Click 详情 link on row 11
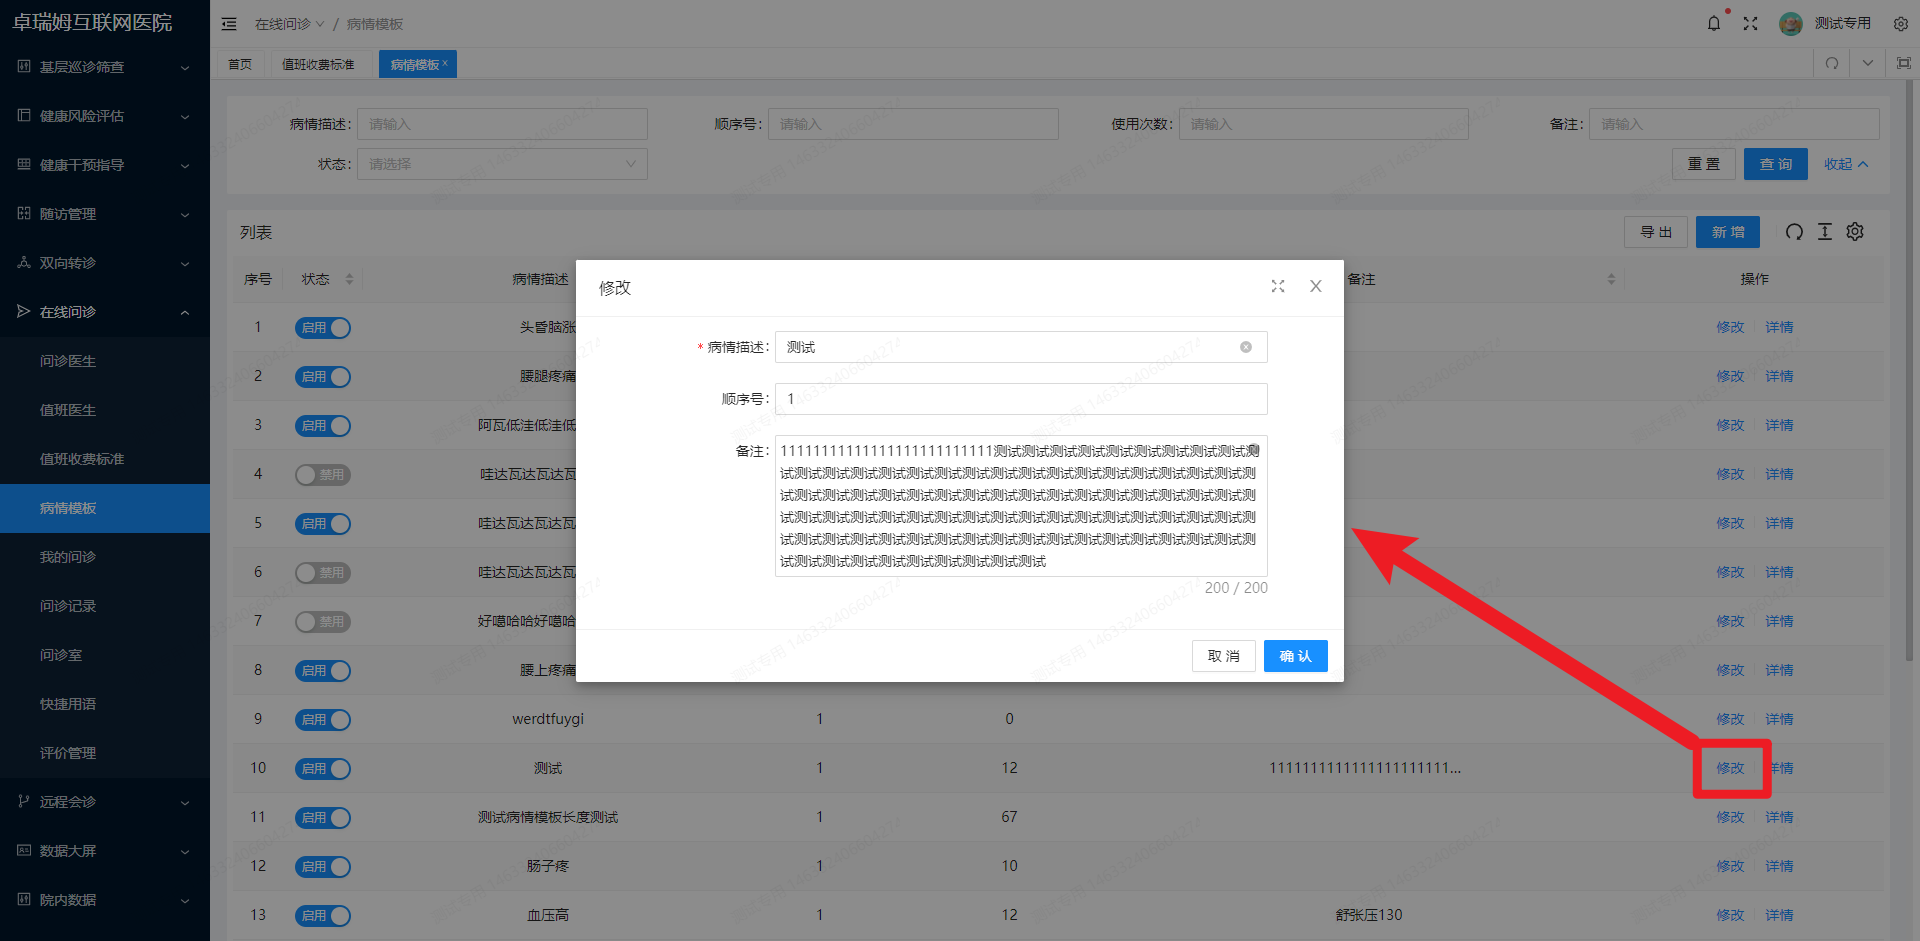This screenshot has height=941, width=1920. click(x=1779, y=817)
